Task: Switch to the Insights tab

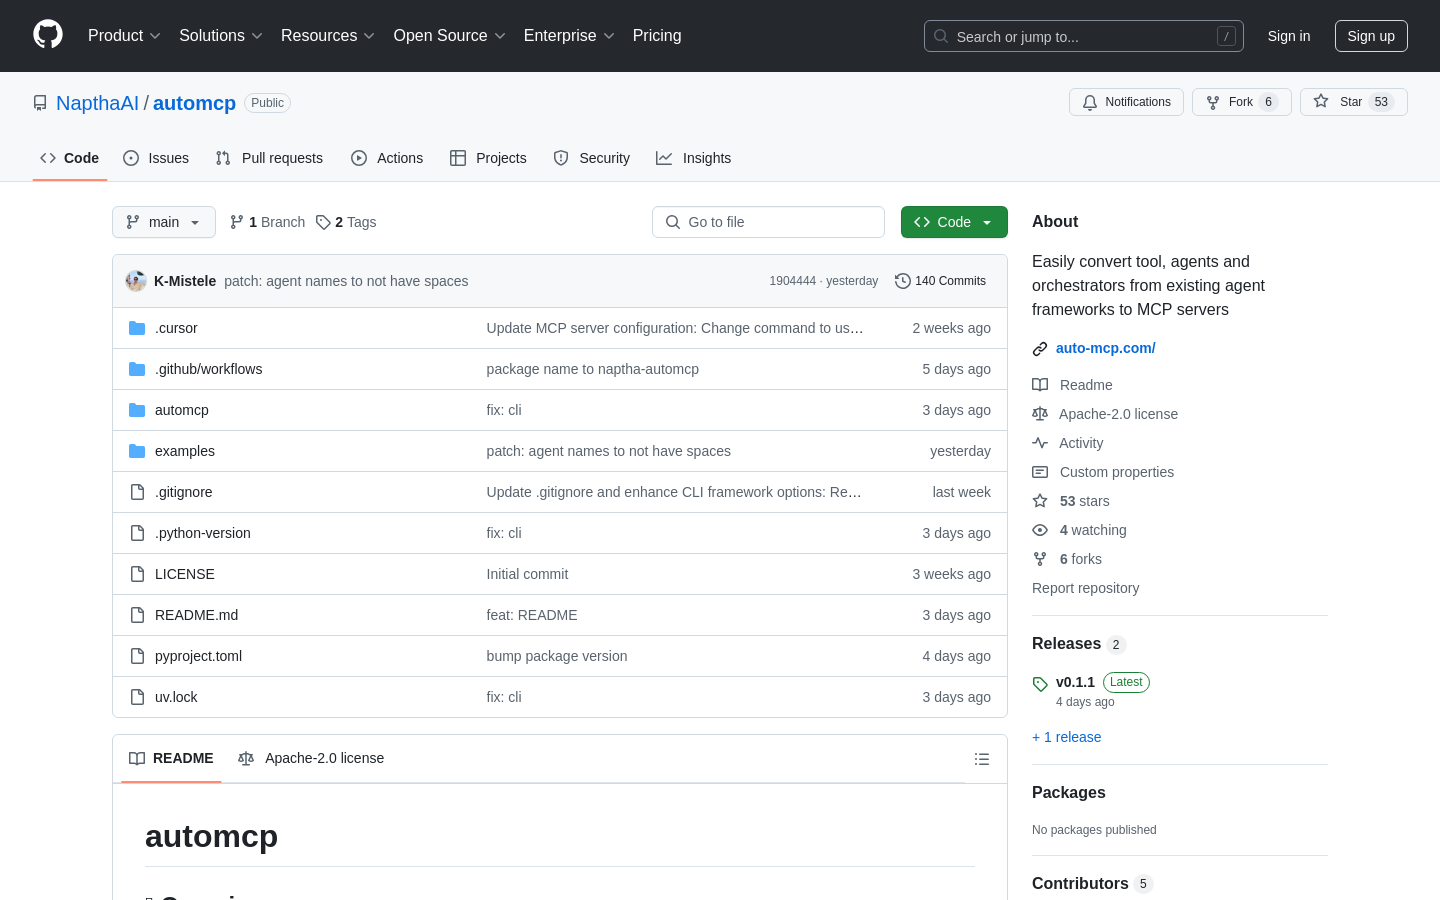Action: point(693,158)
